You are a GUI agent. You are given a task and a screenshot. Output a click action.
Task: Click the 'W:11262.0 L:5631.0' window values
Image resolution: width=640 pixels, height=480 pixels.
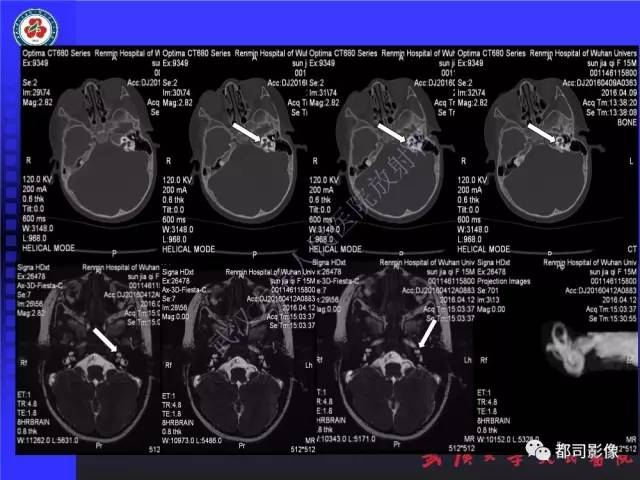pos(48,440)
